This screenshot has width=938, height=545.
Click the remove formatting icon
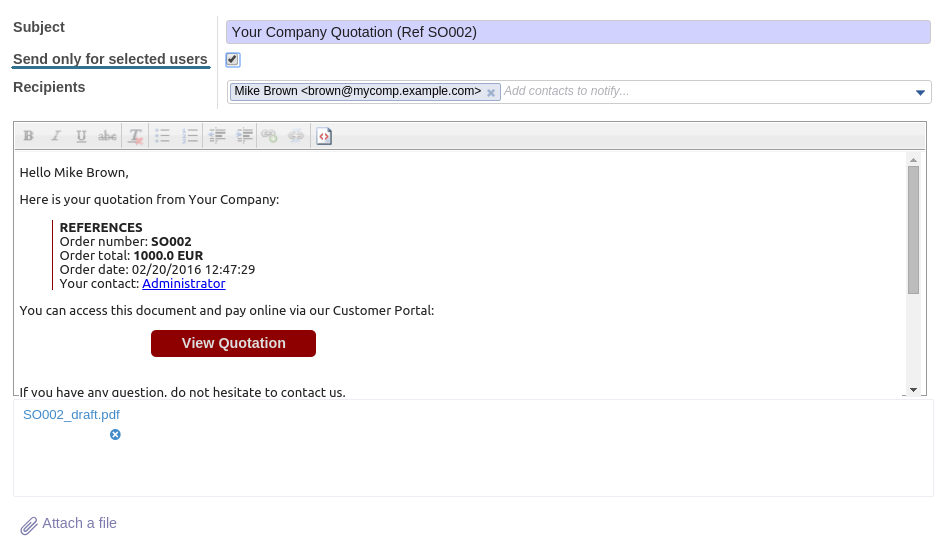tap(136, 136)
